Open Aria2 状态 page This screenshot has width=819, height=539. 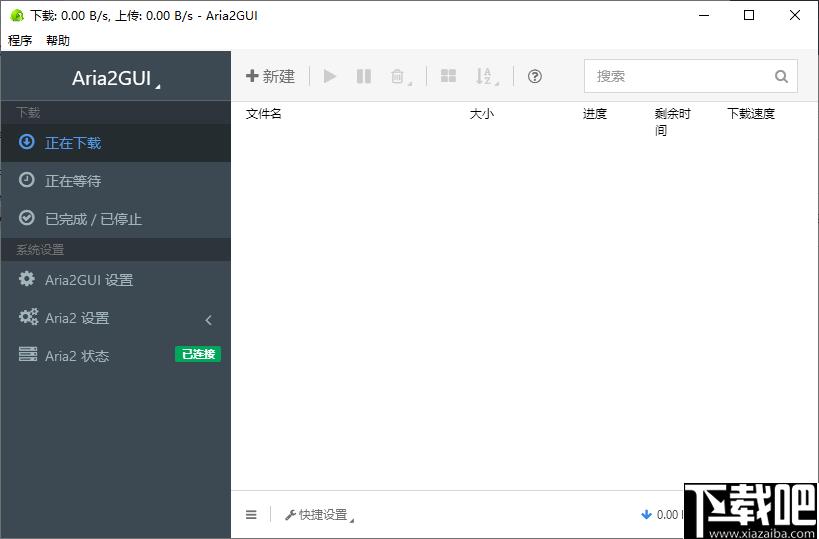click(115, 356)
